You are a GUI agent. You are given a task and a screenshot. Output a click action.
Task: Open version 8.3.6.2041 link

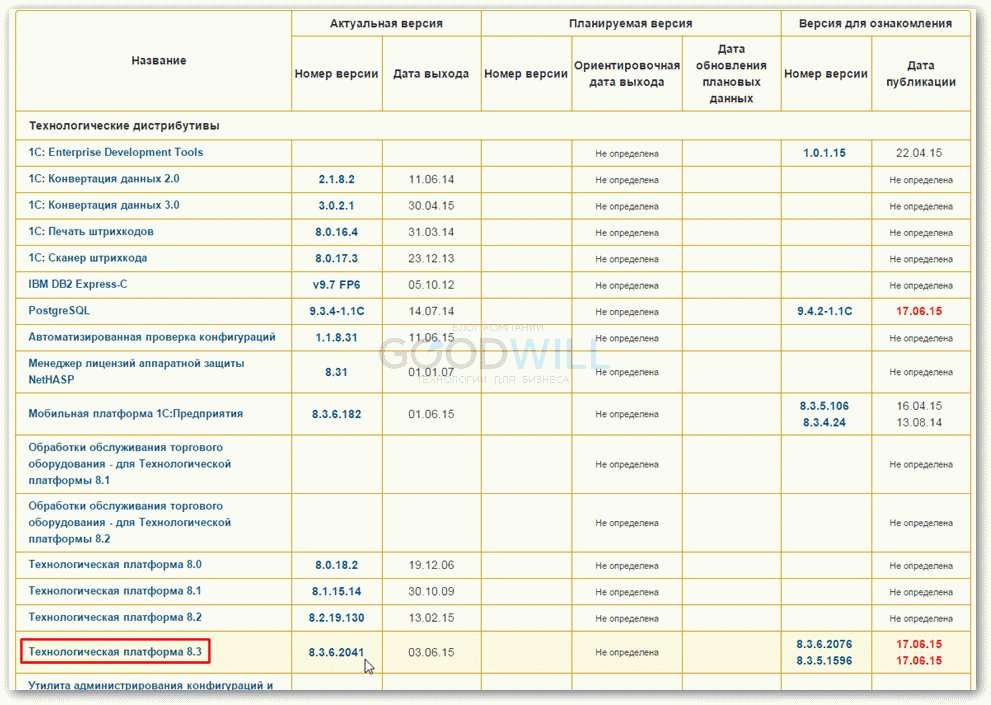pos(337,653)
